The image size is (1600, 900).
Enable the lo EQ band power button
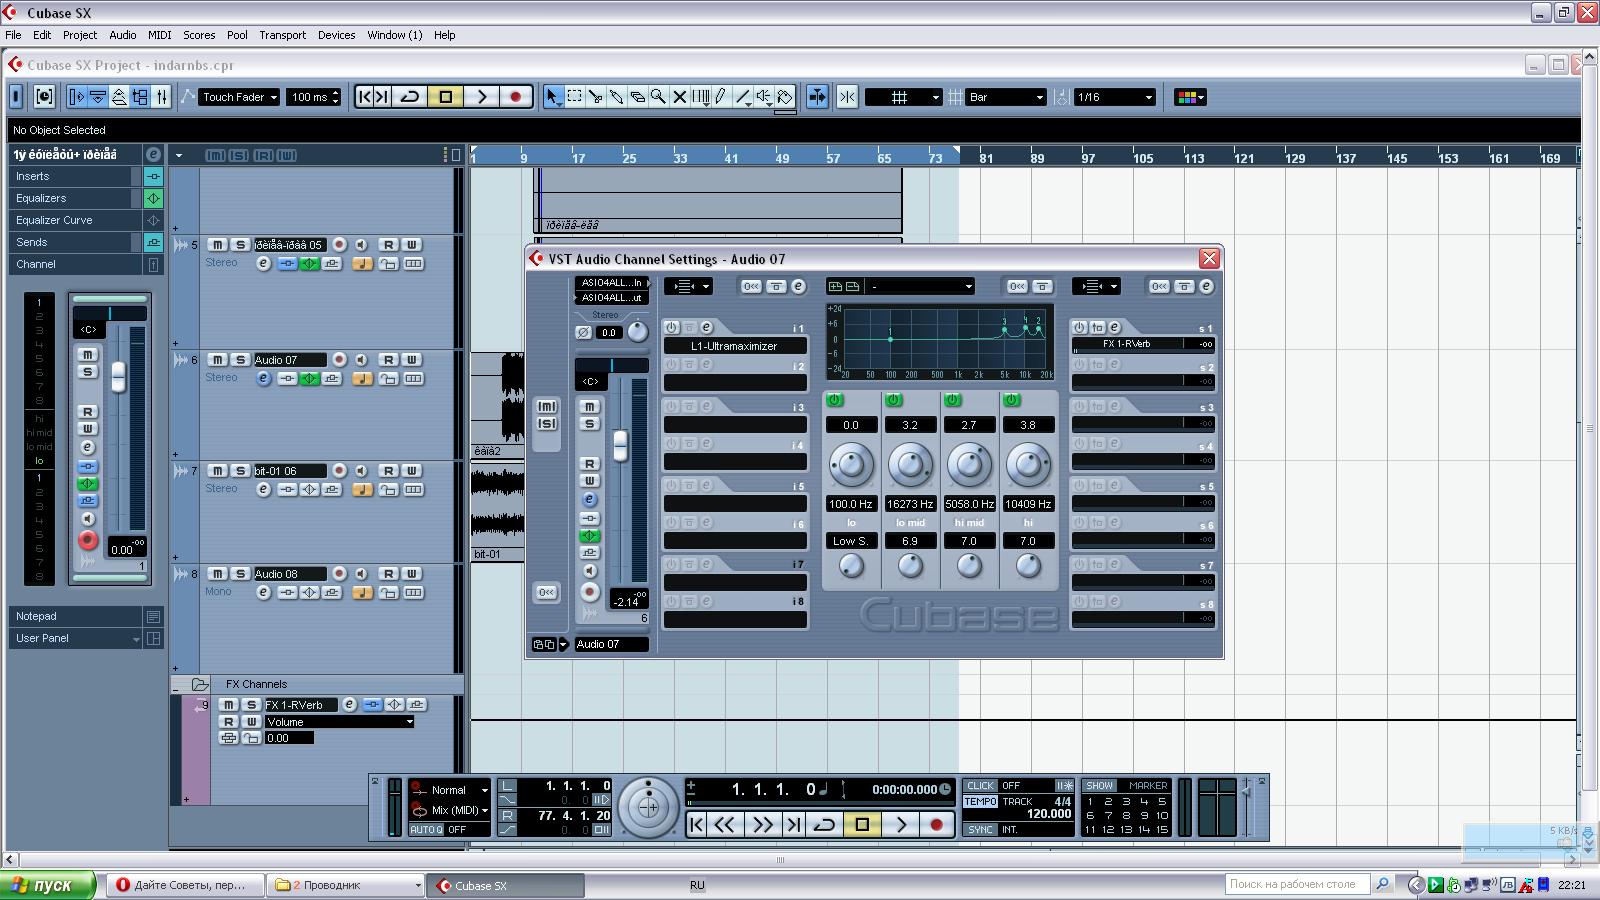click(x=834, y=400)
